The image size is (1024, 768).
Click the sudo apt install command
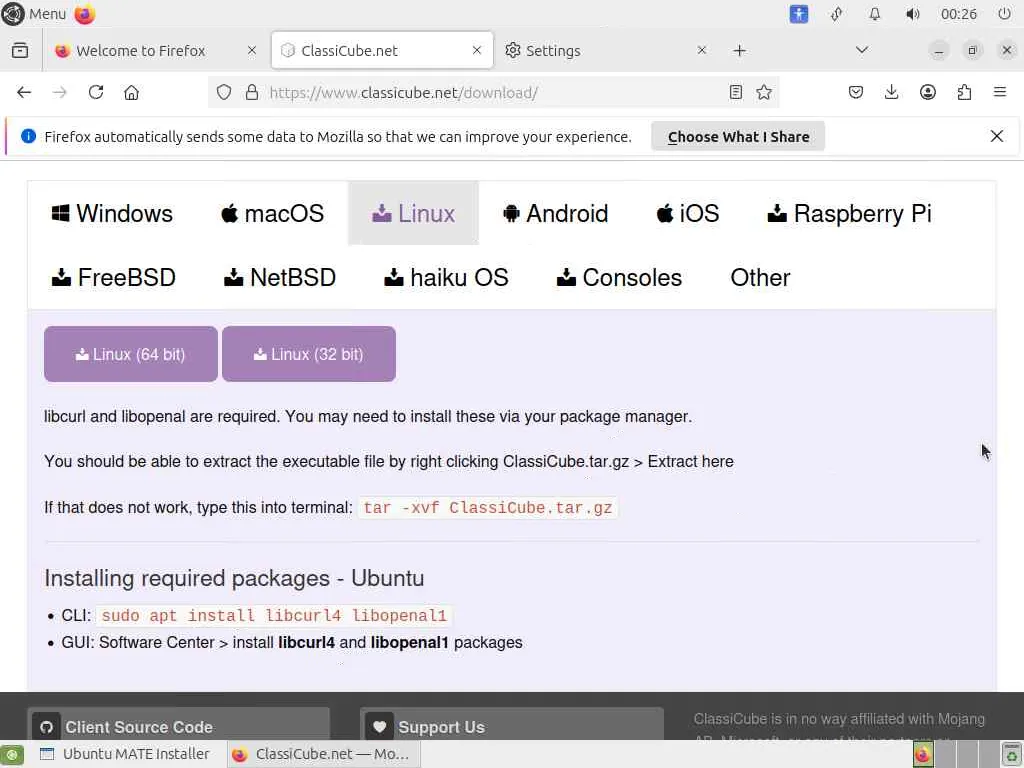click(274, 616)
